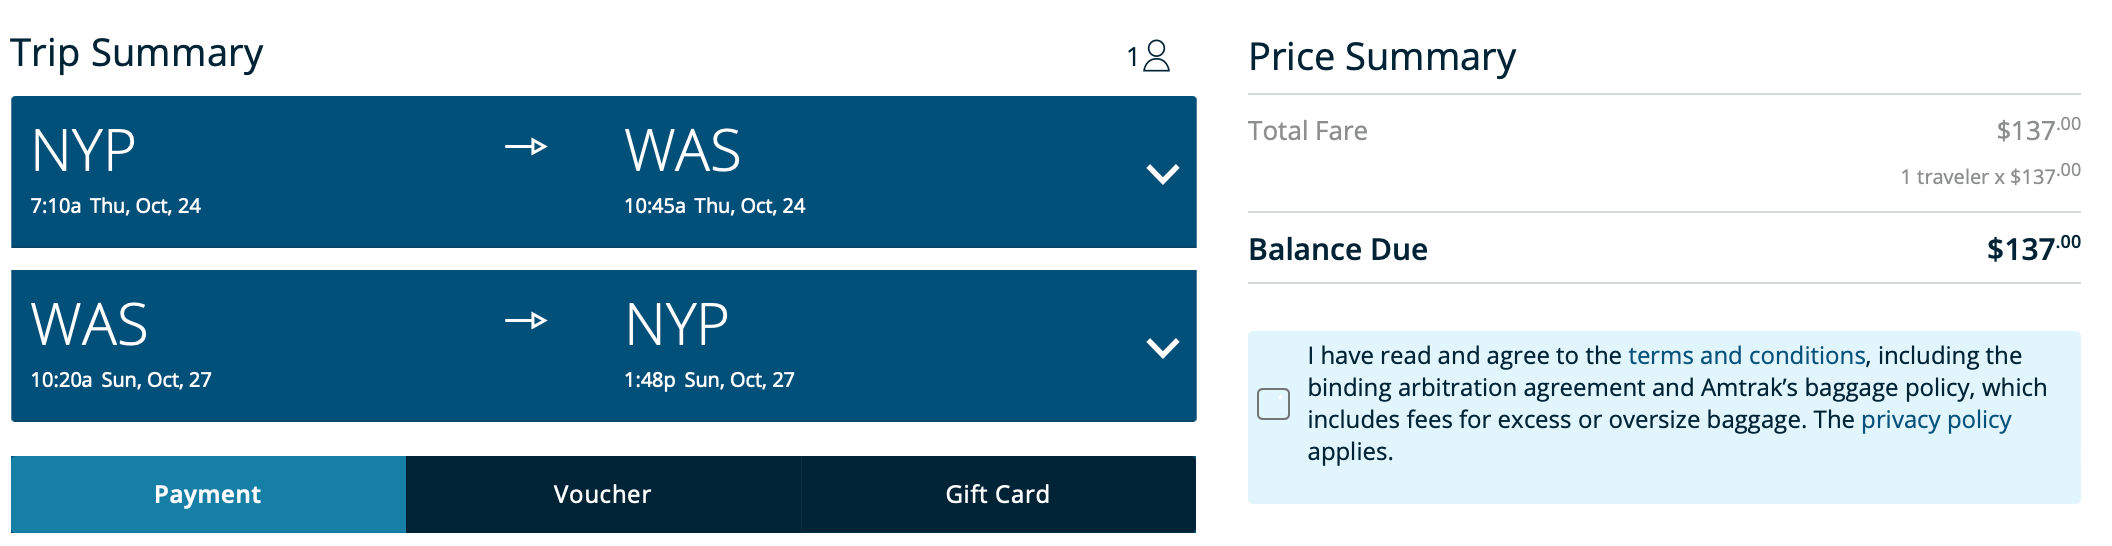Click the Balance Due $137.00 amount
This screenshot has height=546, width=2112.
coord(2032,249)
